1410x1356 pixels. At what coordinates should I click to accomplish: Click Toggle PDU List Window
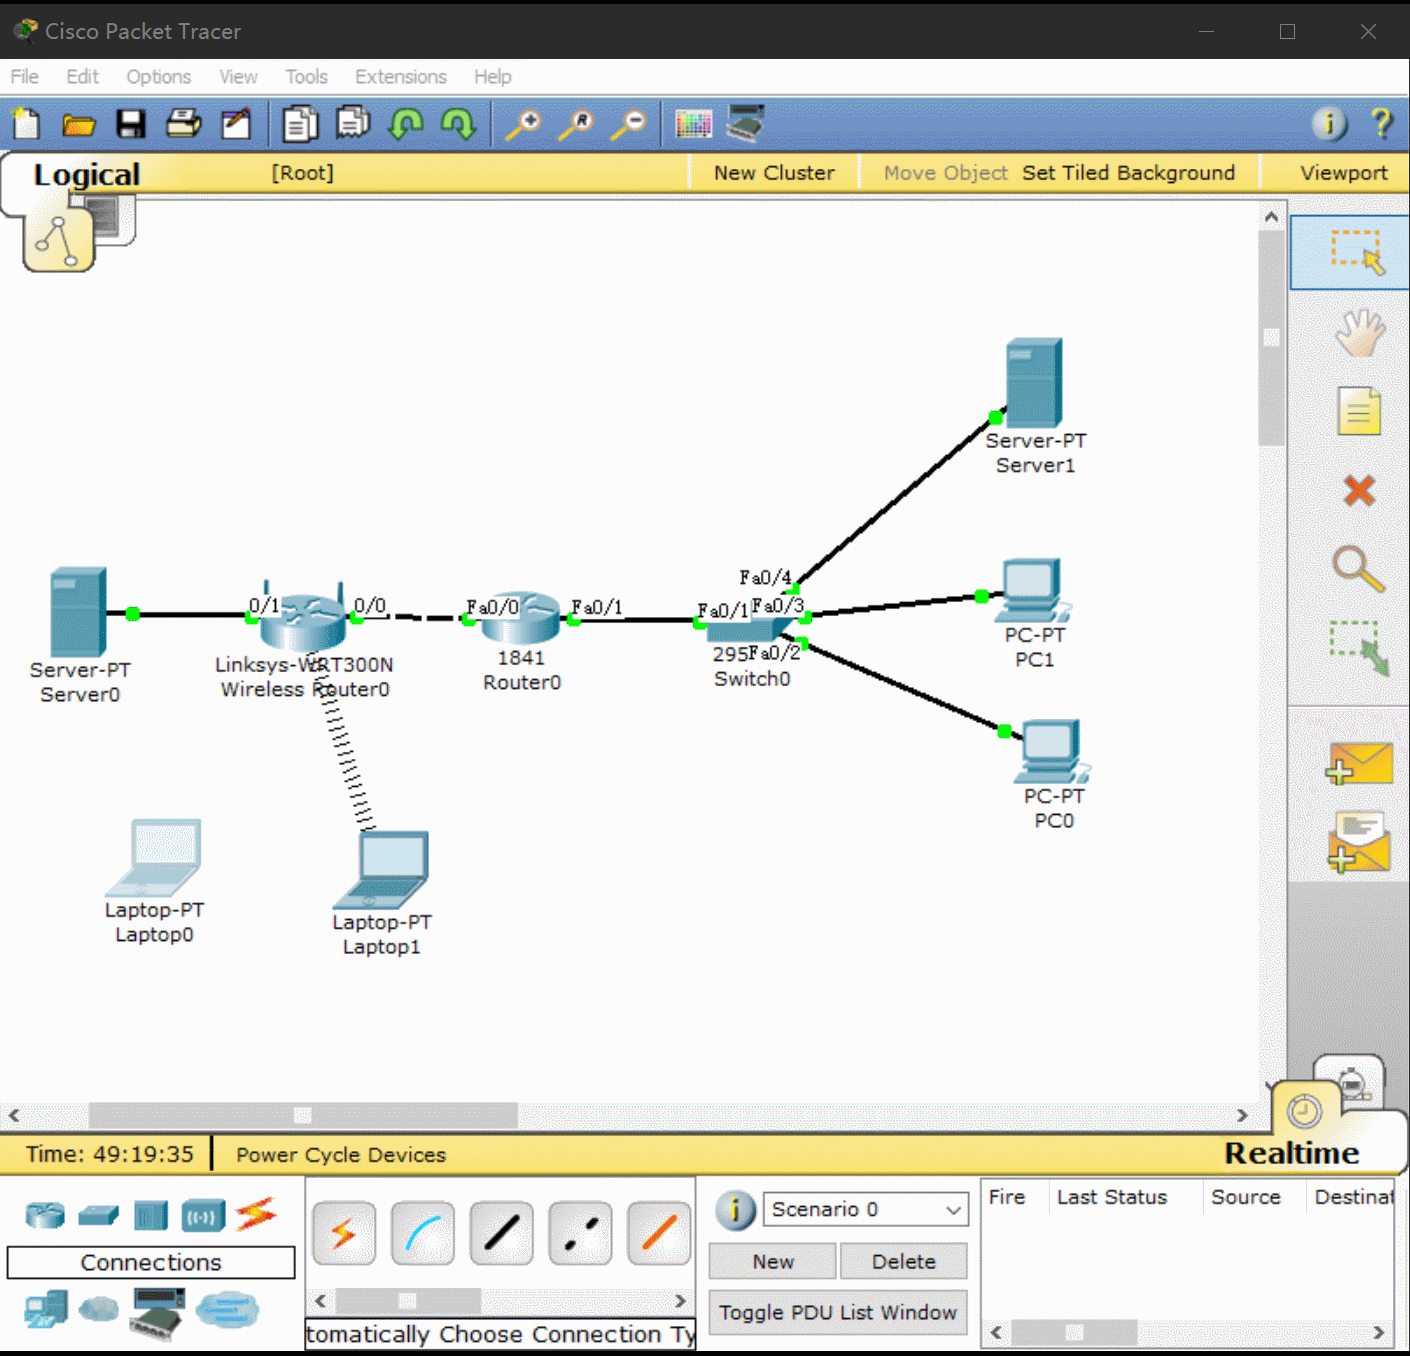(x=838, y=1312)
